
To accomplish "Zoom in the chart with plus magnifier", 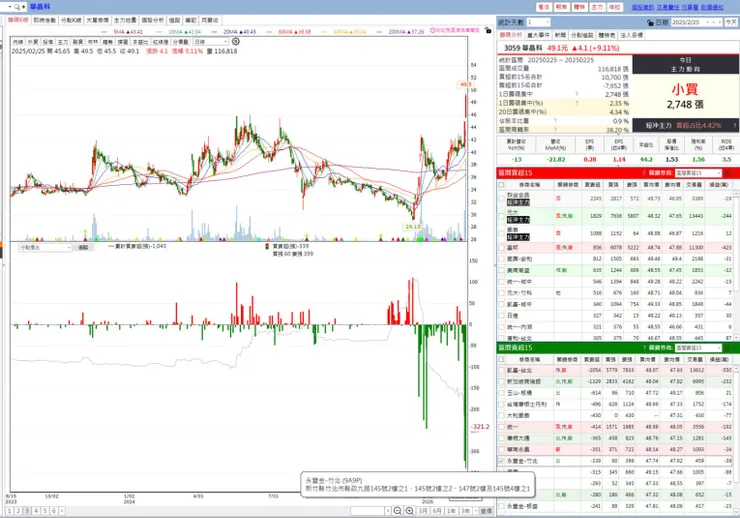I will (x=409, y=511).
